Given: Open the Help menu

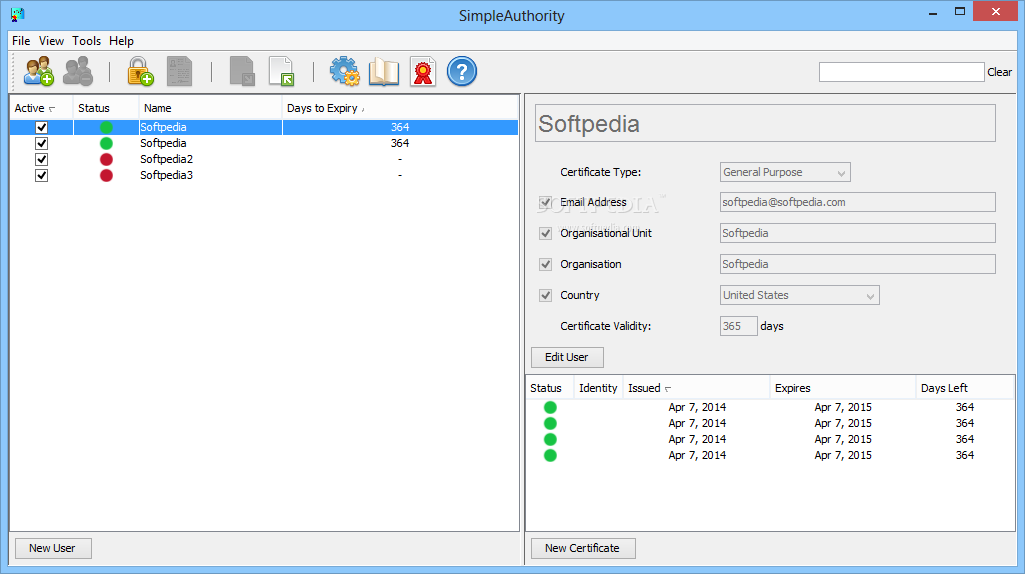Looking at the screenshot, I should tap(121, 41).
